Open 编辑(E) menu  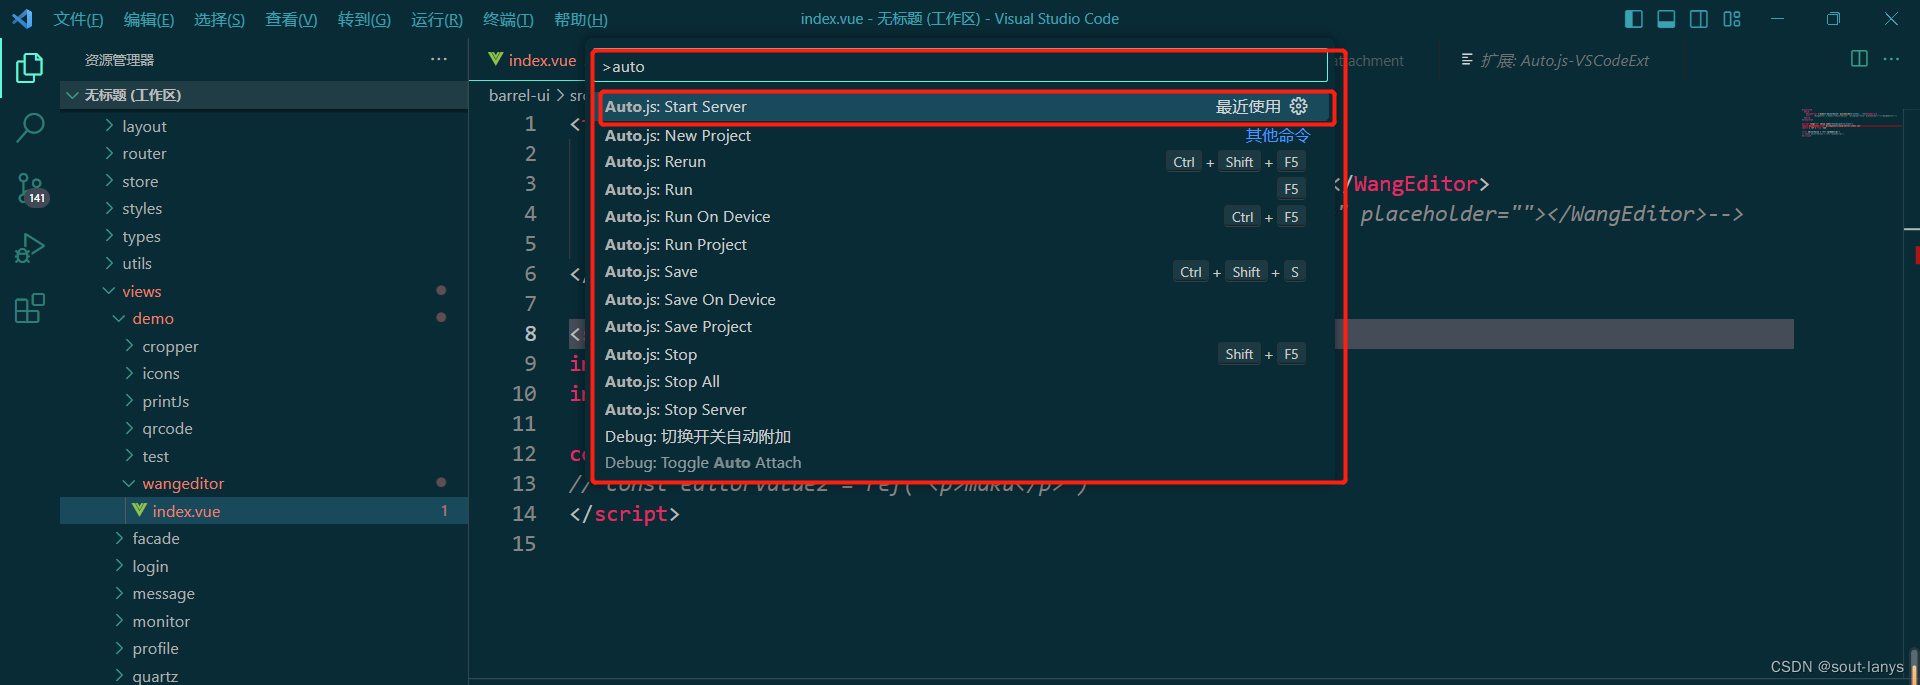coord(149,19)
